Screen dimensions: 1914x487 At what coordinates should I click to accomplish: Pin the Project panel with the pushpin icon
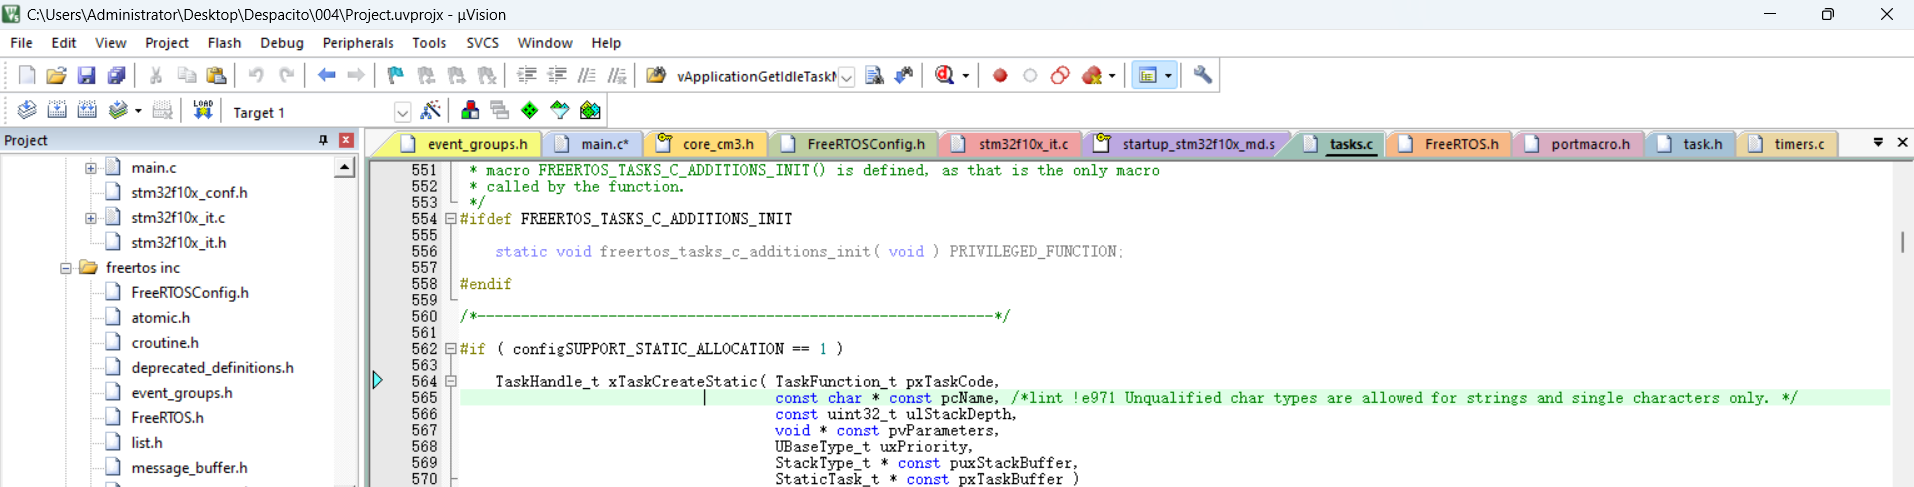tap(323, 140)
